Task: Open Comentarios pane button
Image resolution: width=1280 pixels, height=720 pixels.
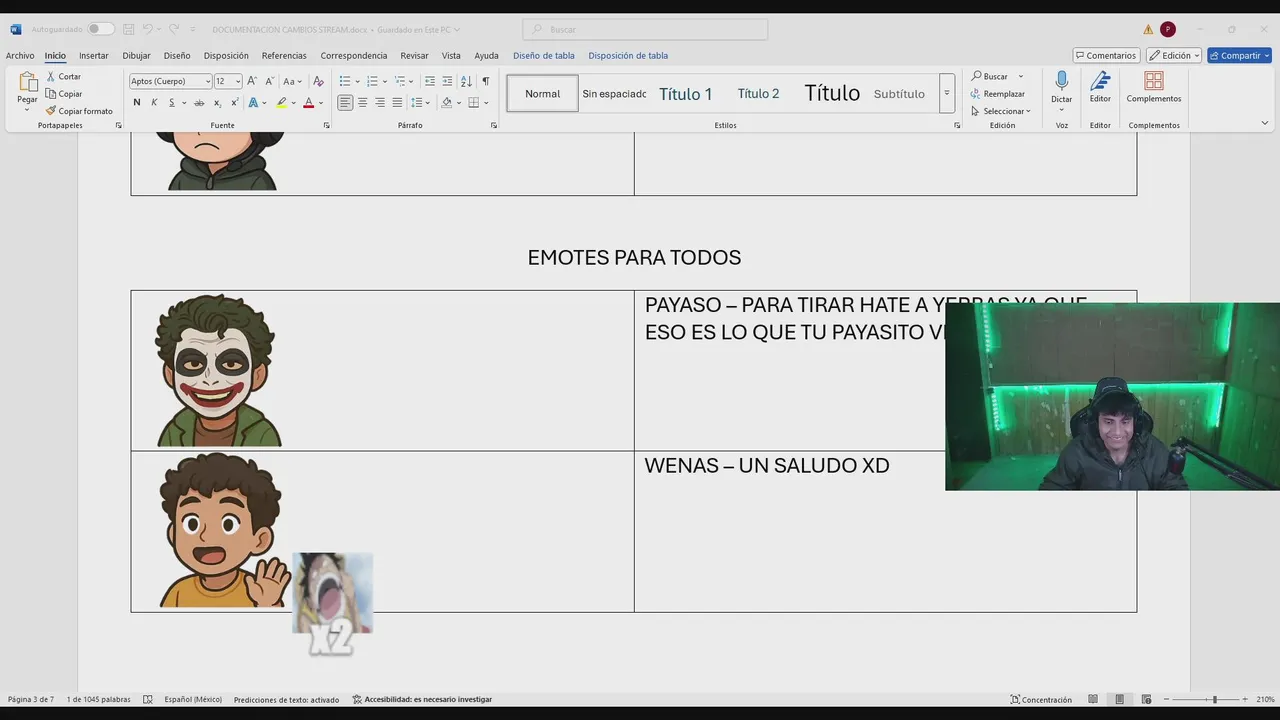Action: tap(1106, 56)
